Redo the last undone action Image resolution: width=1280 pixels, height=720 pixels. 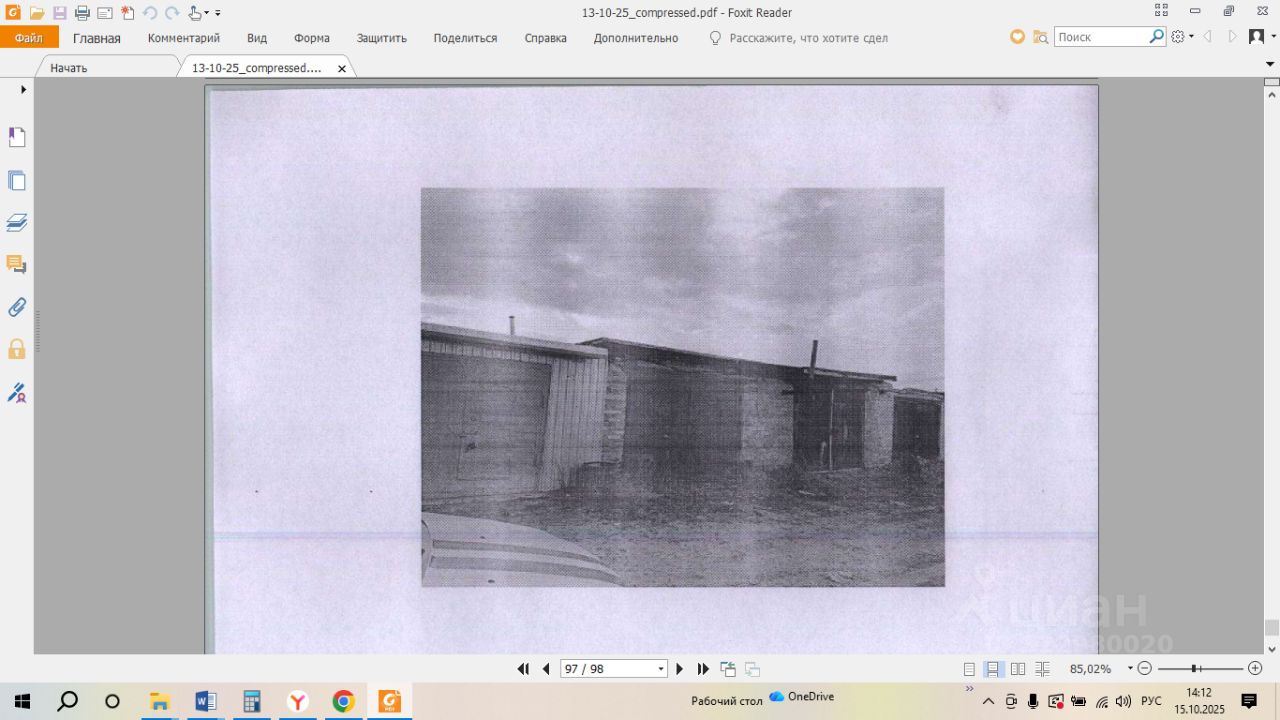point(172,13)
